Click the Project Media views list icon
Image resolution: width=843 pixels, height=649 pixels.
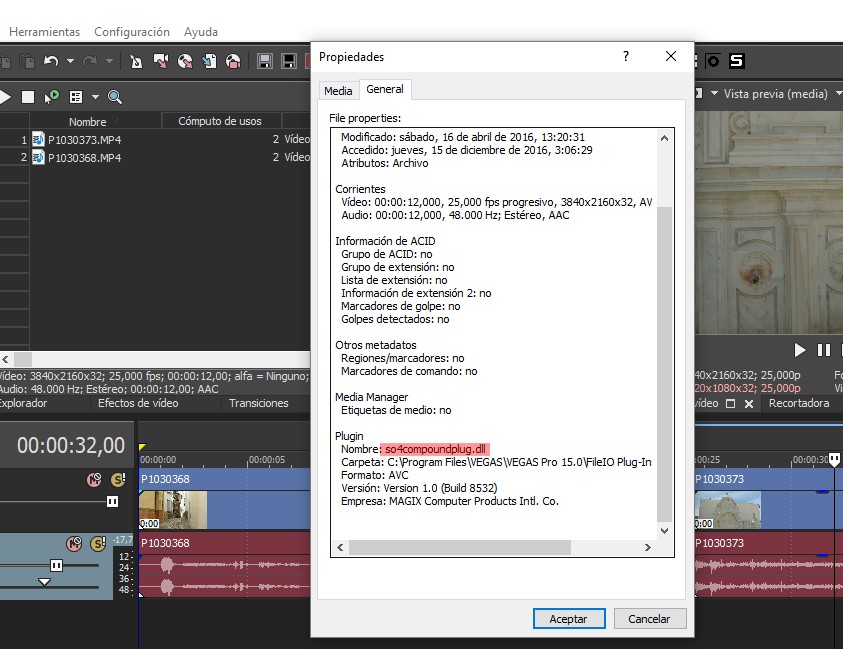(76, 97)
